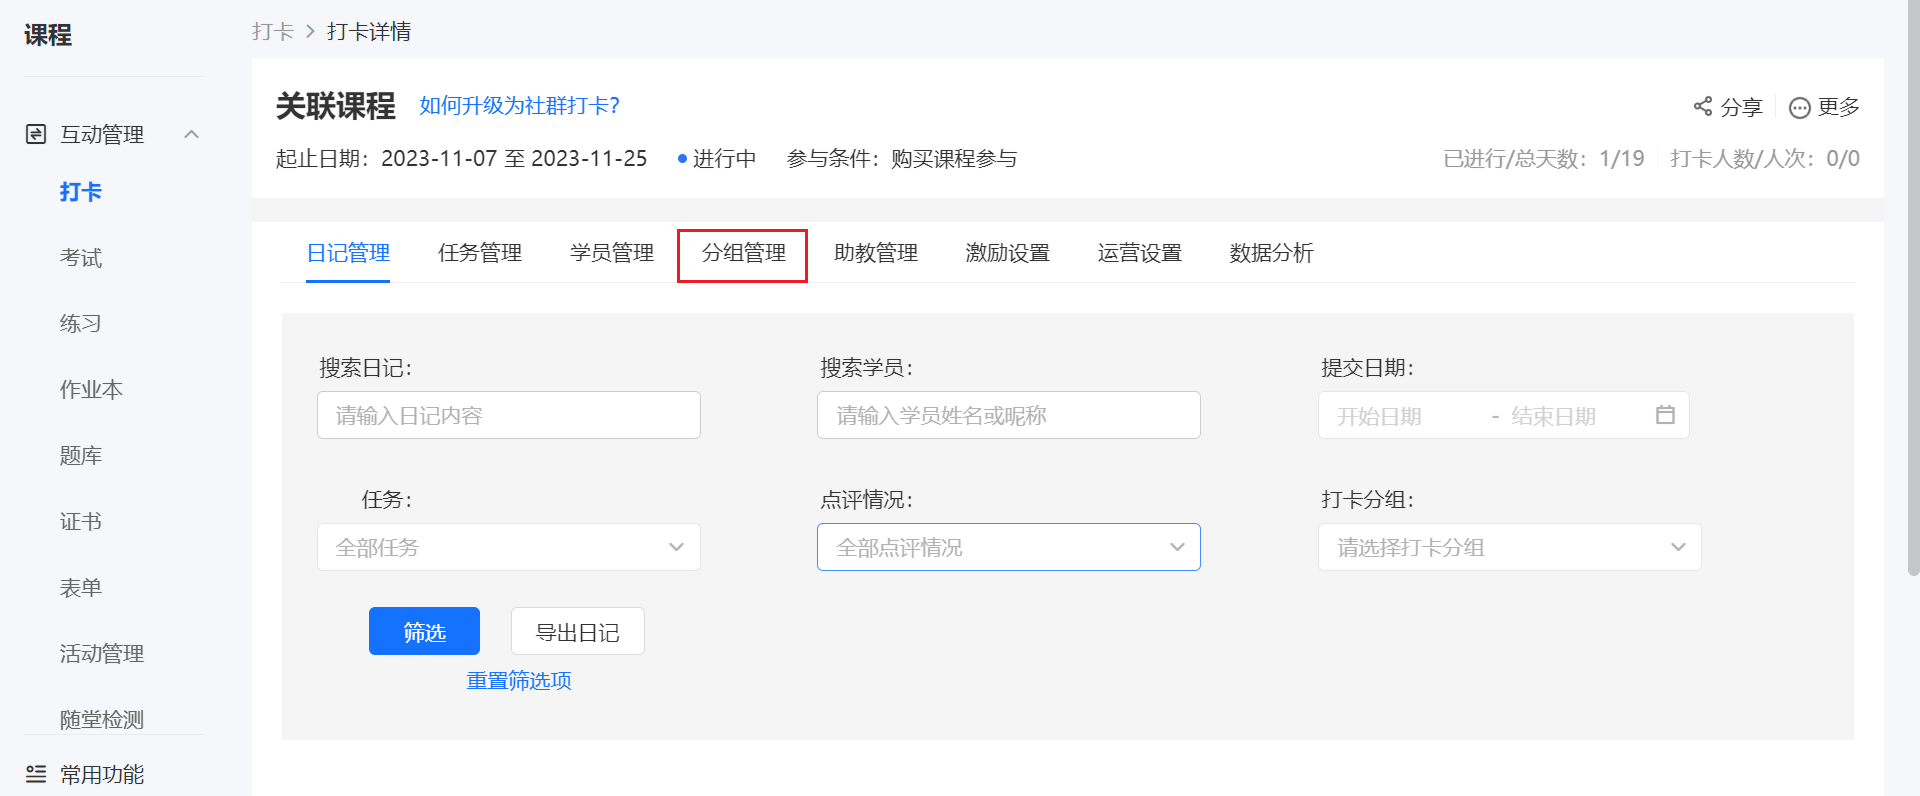Image resolution: width=1920 pixels, height=796 pixels.
Task: Click the 常用功能 list icon
Action: [x=36, y=774]
